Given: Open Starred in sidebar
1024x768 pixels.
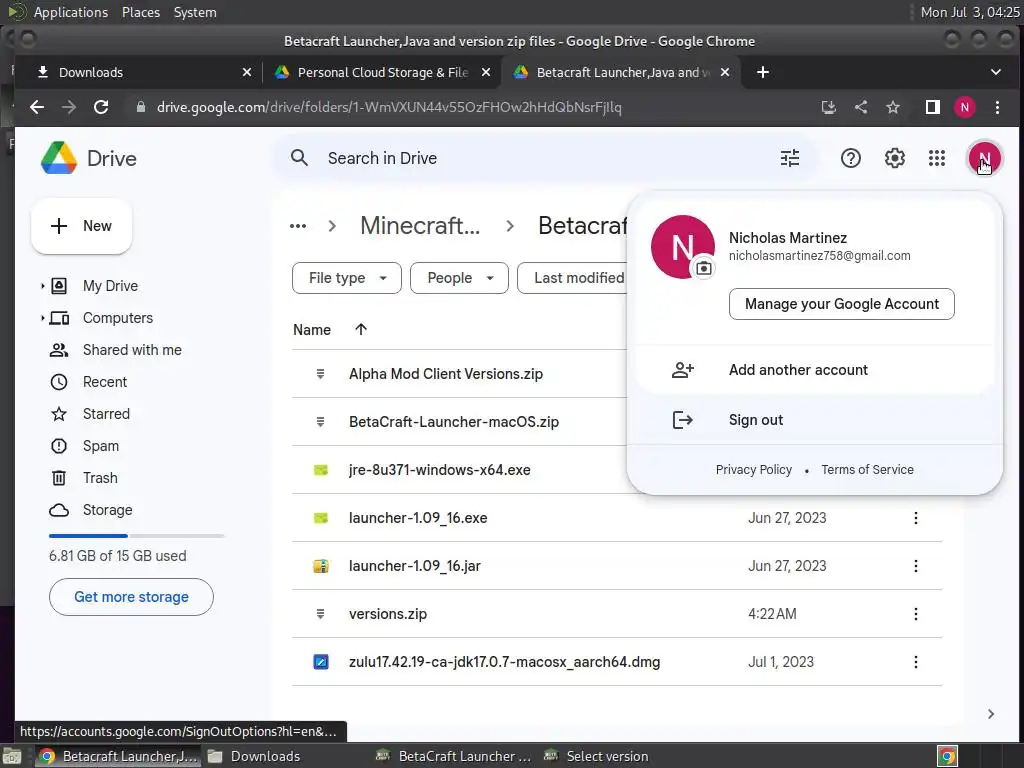Looking at the screenshot, I should (x=106, y=414).
